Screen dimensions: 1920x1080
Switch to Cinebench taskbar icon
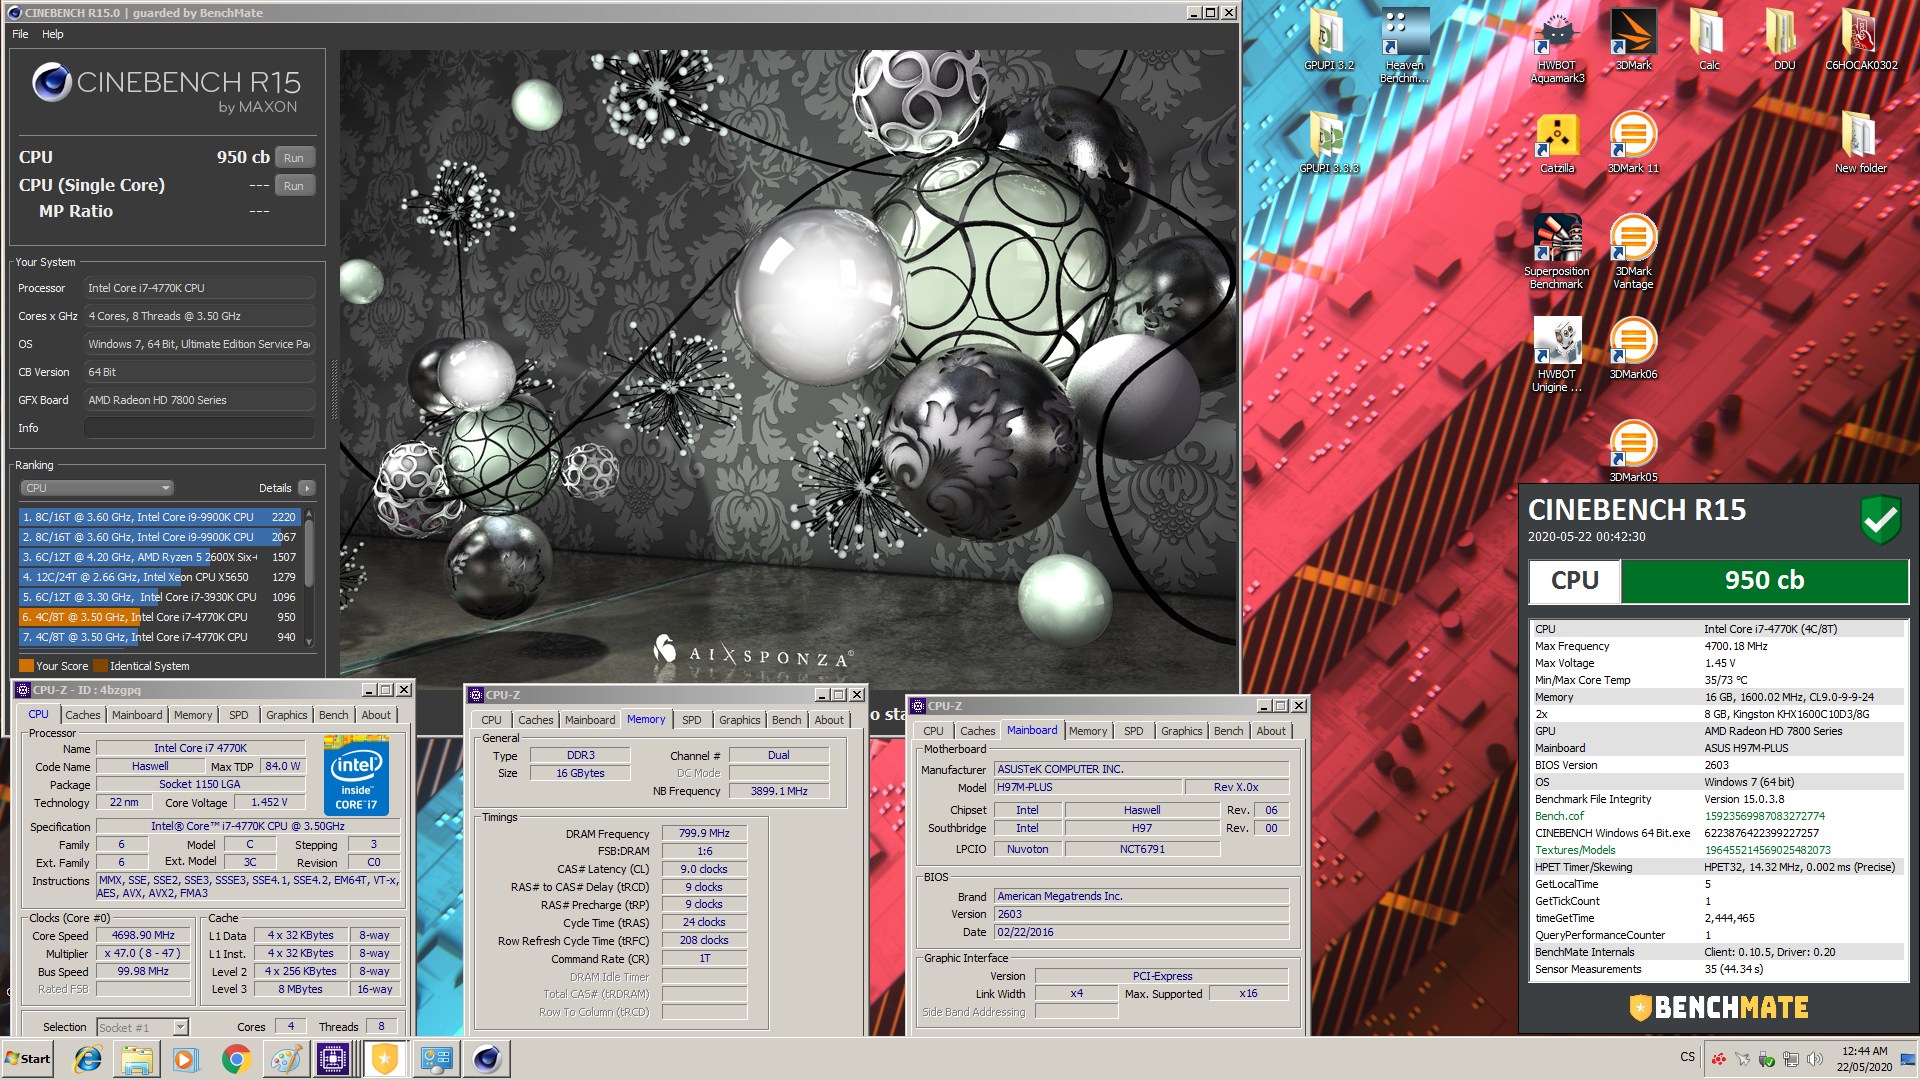pyautogui.click(x=487, y=1059)
